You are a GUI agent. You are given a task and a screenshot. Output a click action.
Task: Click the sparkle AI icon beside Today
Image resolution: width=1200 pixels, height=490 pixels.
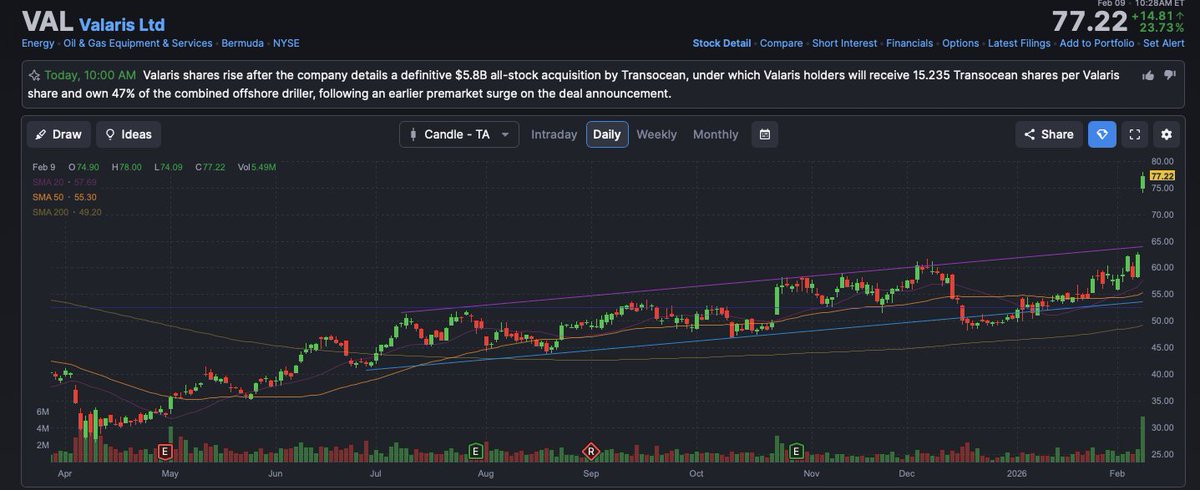click(x=34, y=75)
